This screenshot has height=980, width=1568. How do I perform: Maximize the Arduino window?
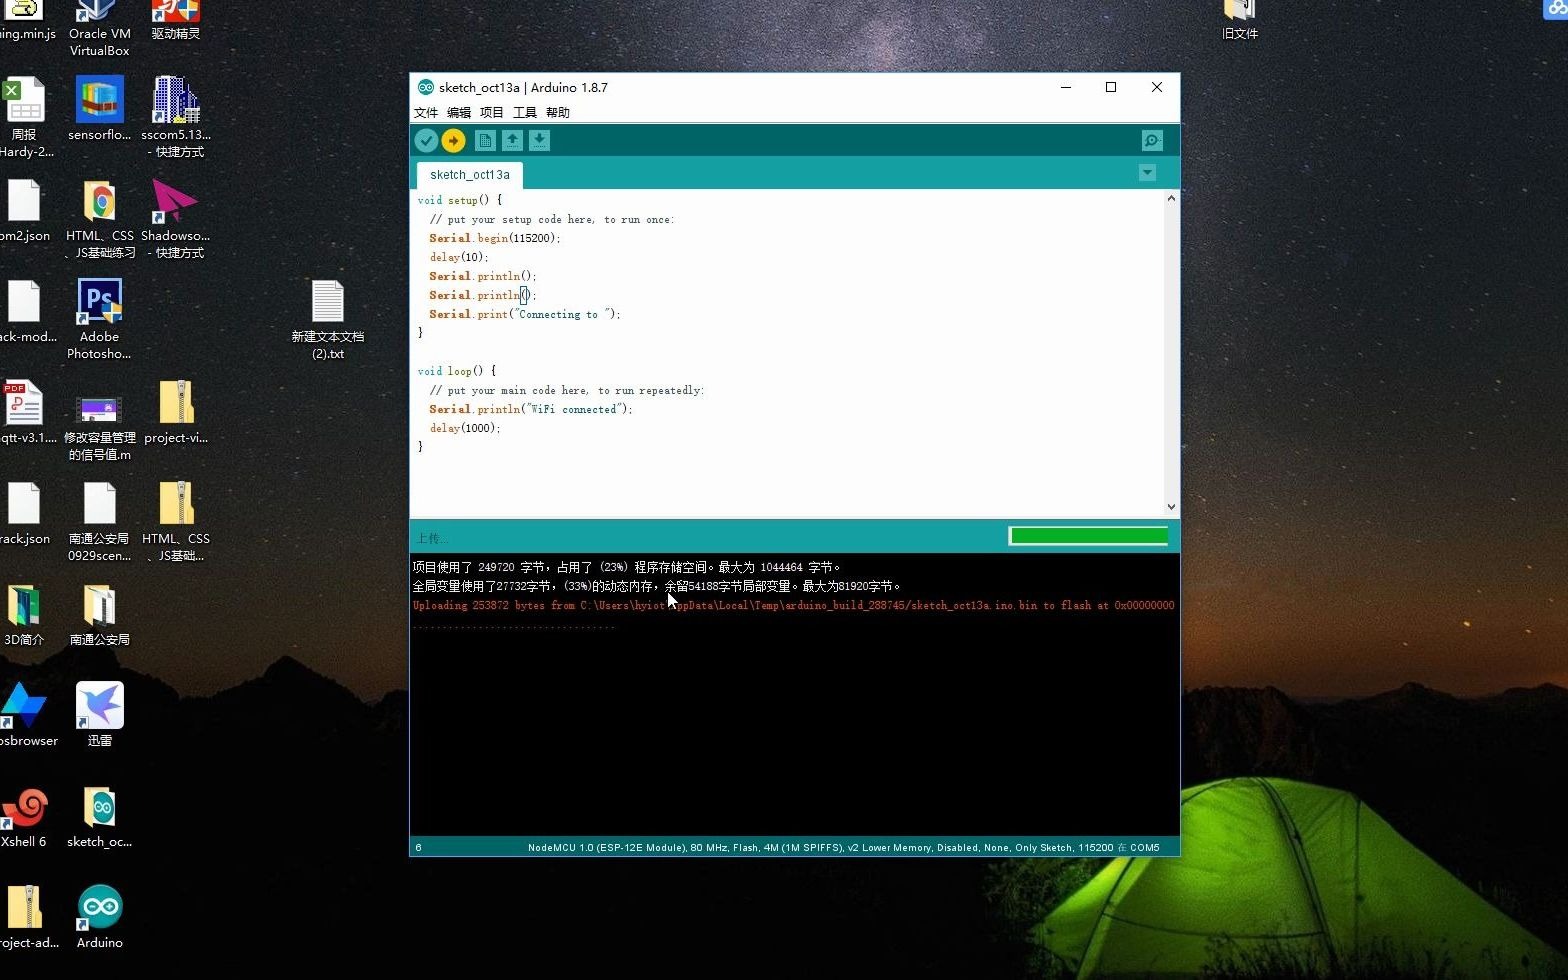click(x=1111, y=87)
